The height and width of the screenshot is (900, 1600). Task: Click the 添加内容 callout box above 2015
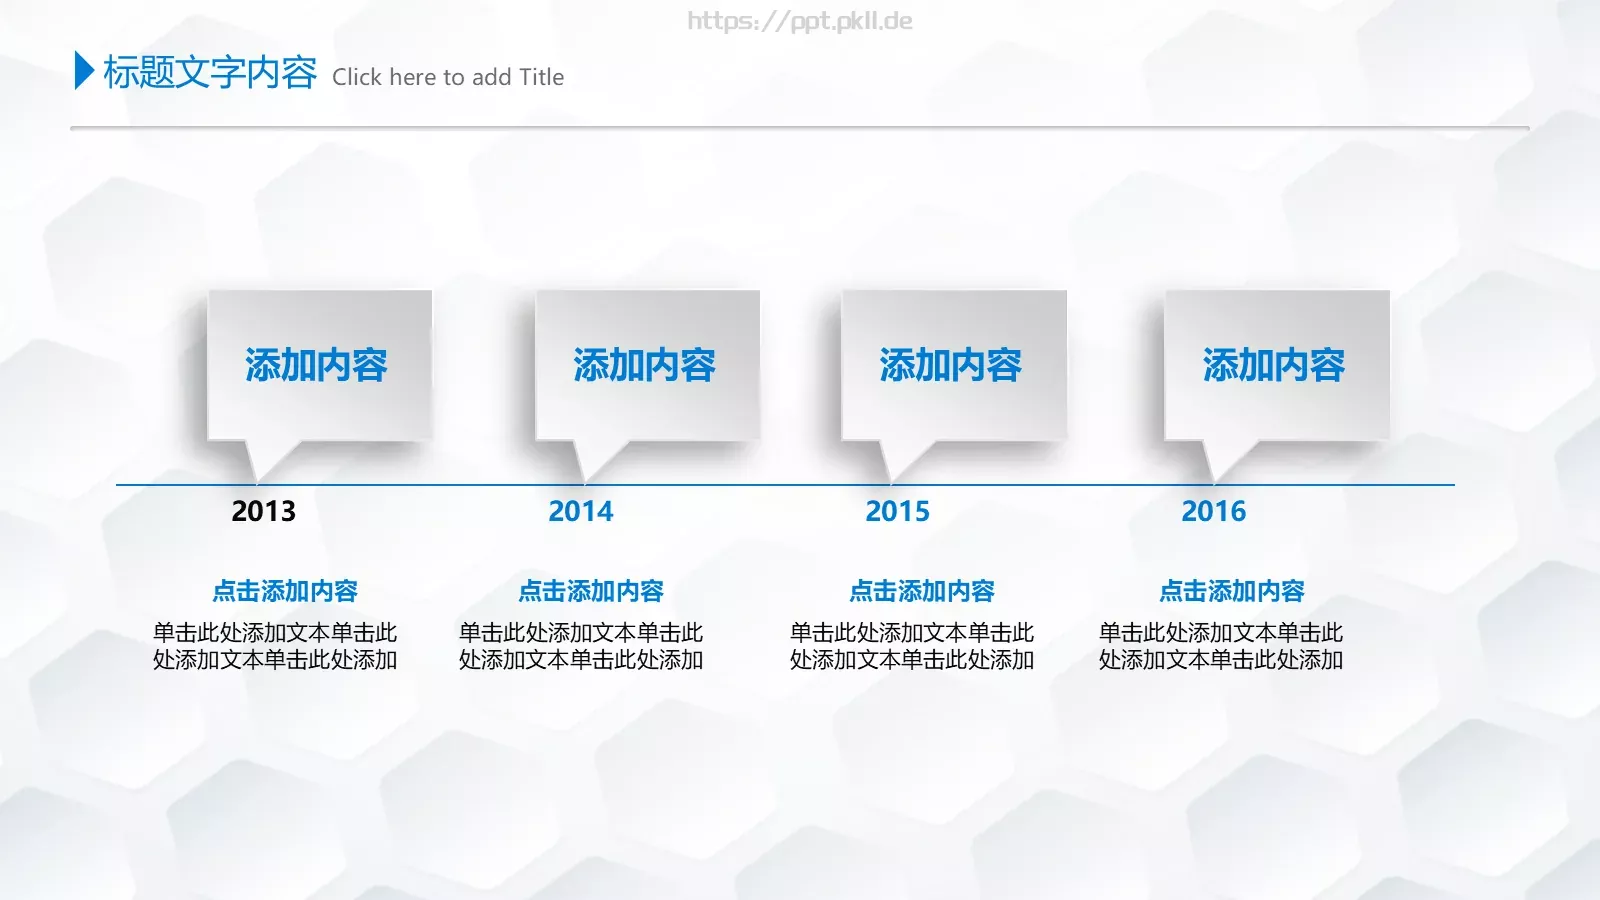(x=954, y=366)
